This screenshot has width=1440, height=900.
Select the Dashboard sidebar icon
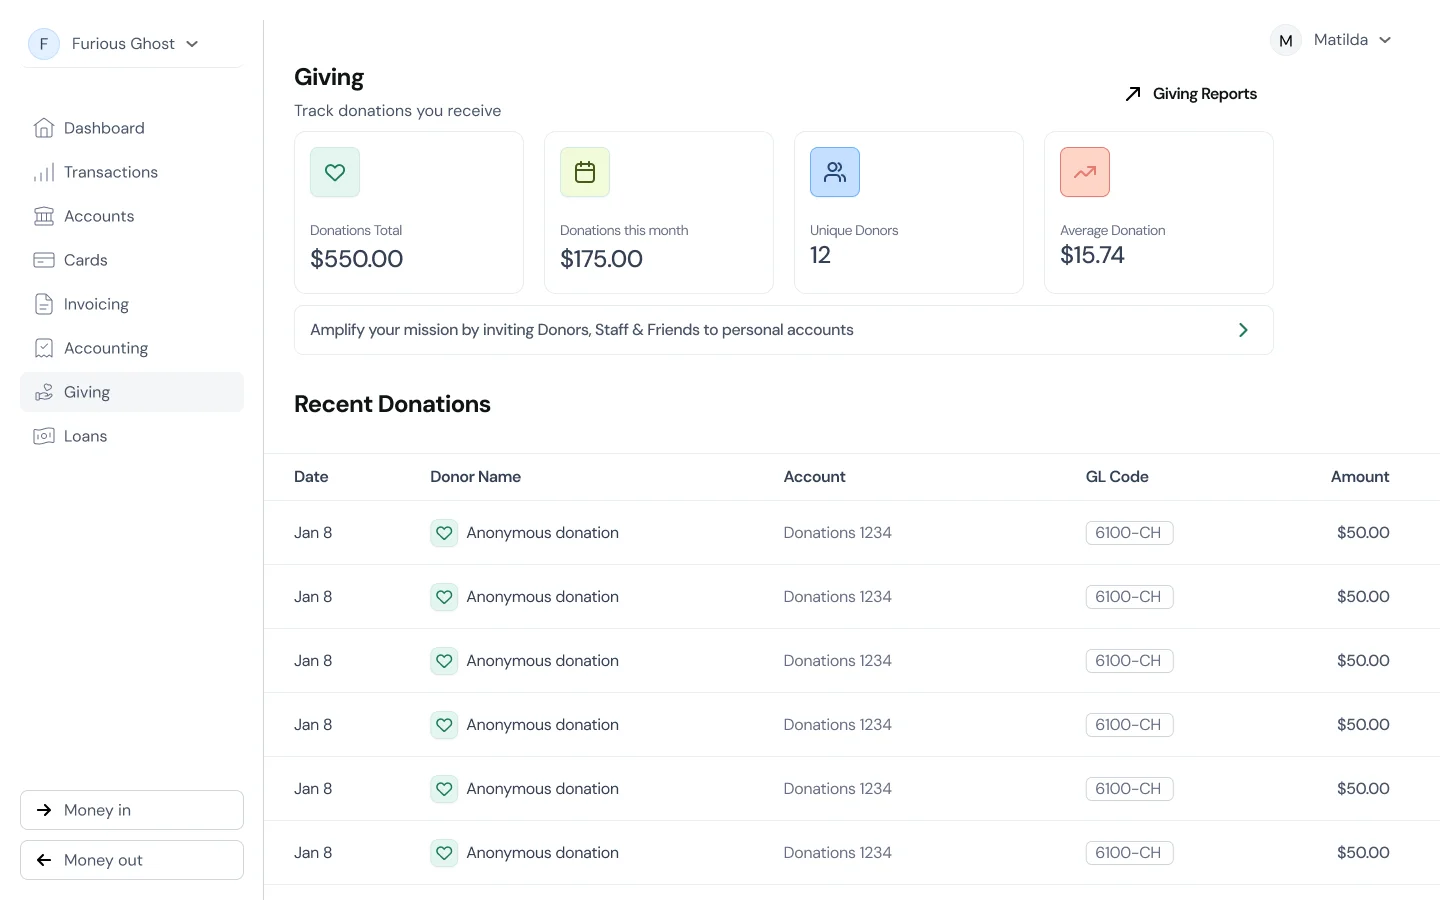click(44, 128)
